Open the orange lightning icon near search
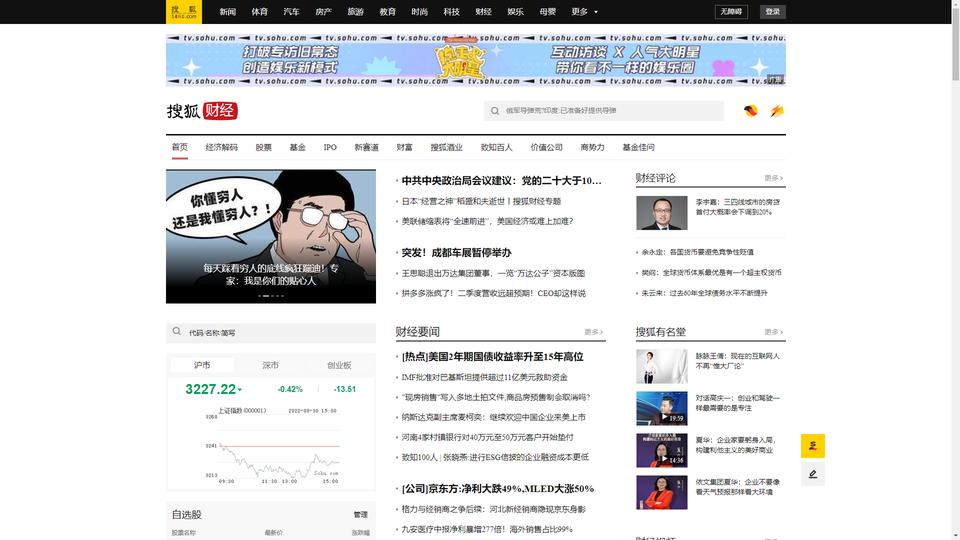This screenshot has height=540, width=960. tap(777, 111)
